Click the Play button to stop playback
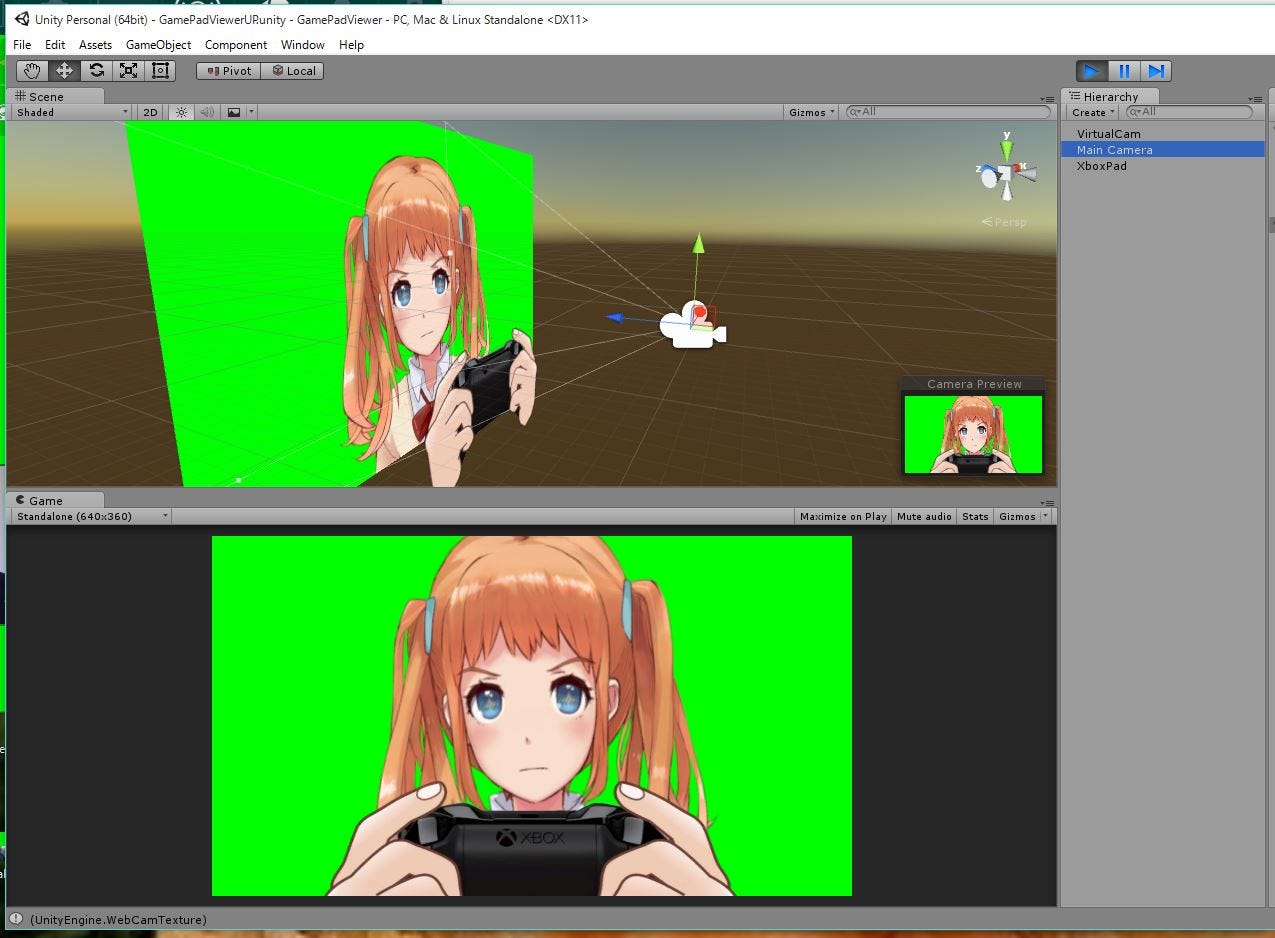Image resolution: width=1275 pixels, height=938 pixels. click(1092, 71)
